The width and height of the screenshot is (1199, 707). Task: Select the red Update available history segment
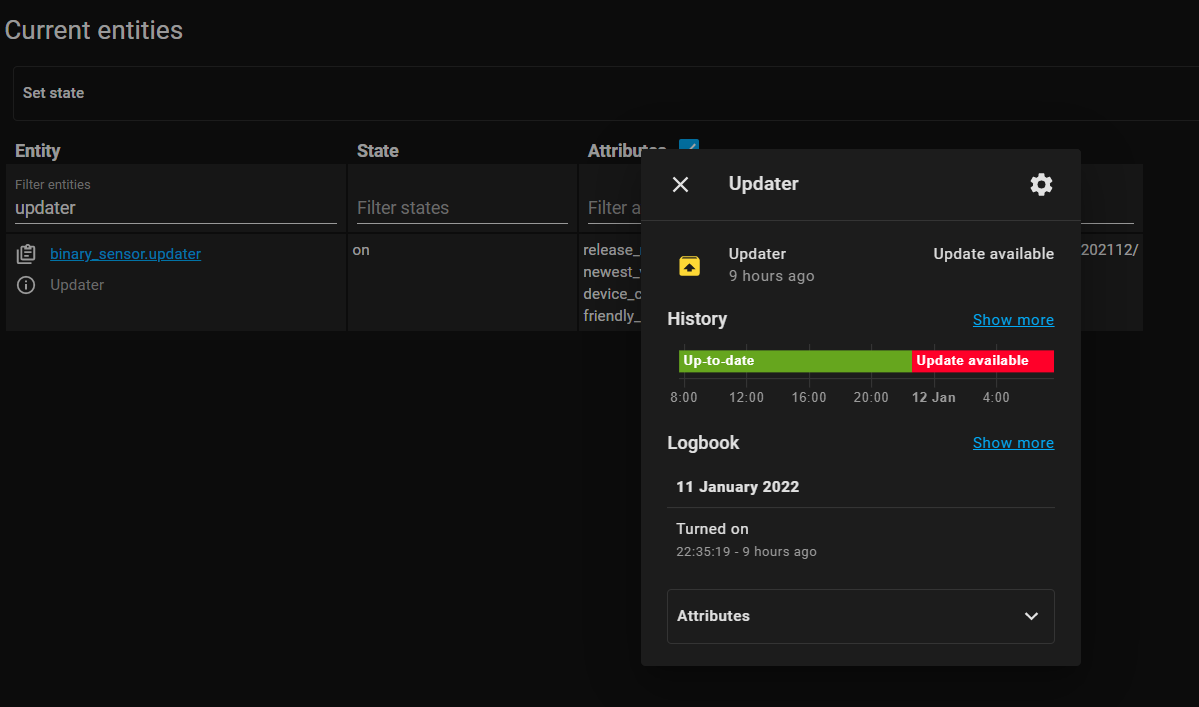point(982,361)
